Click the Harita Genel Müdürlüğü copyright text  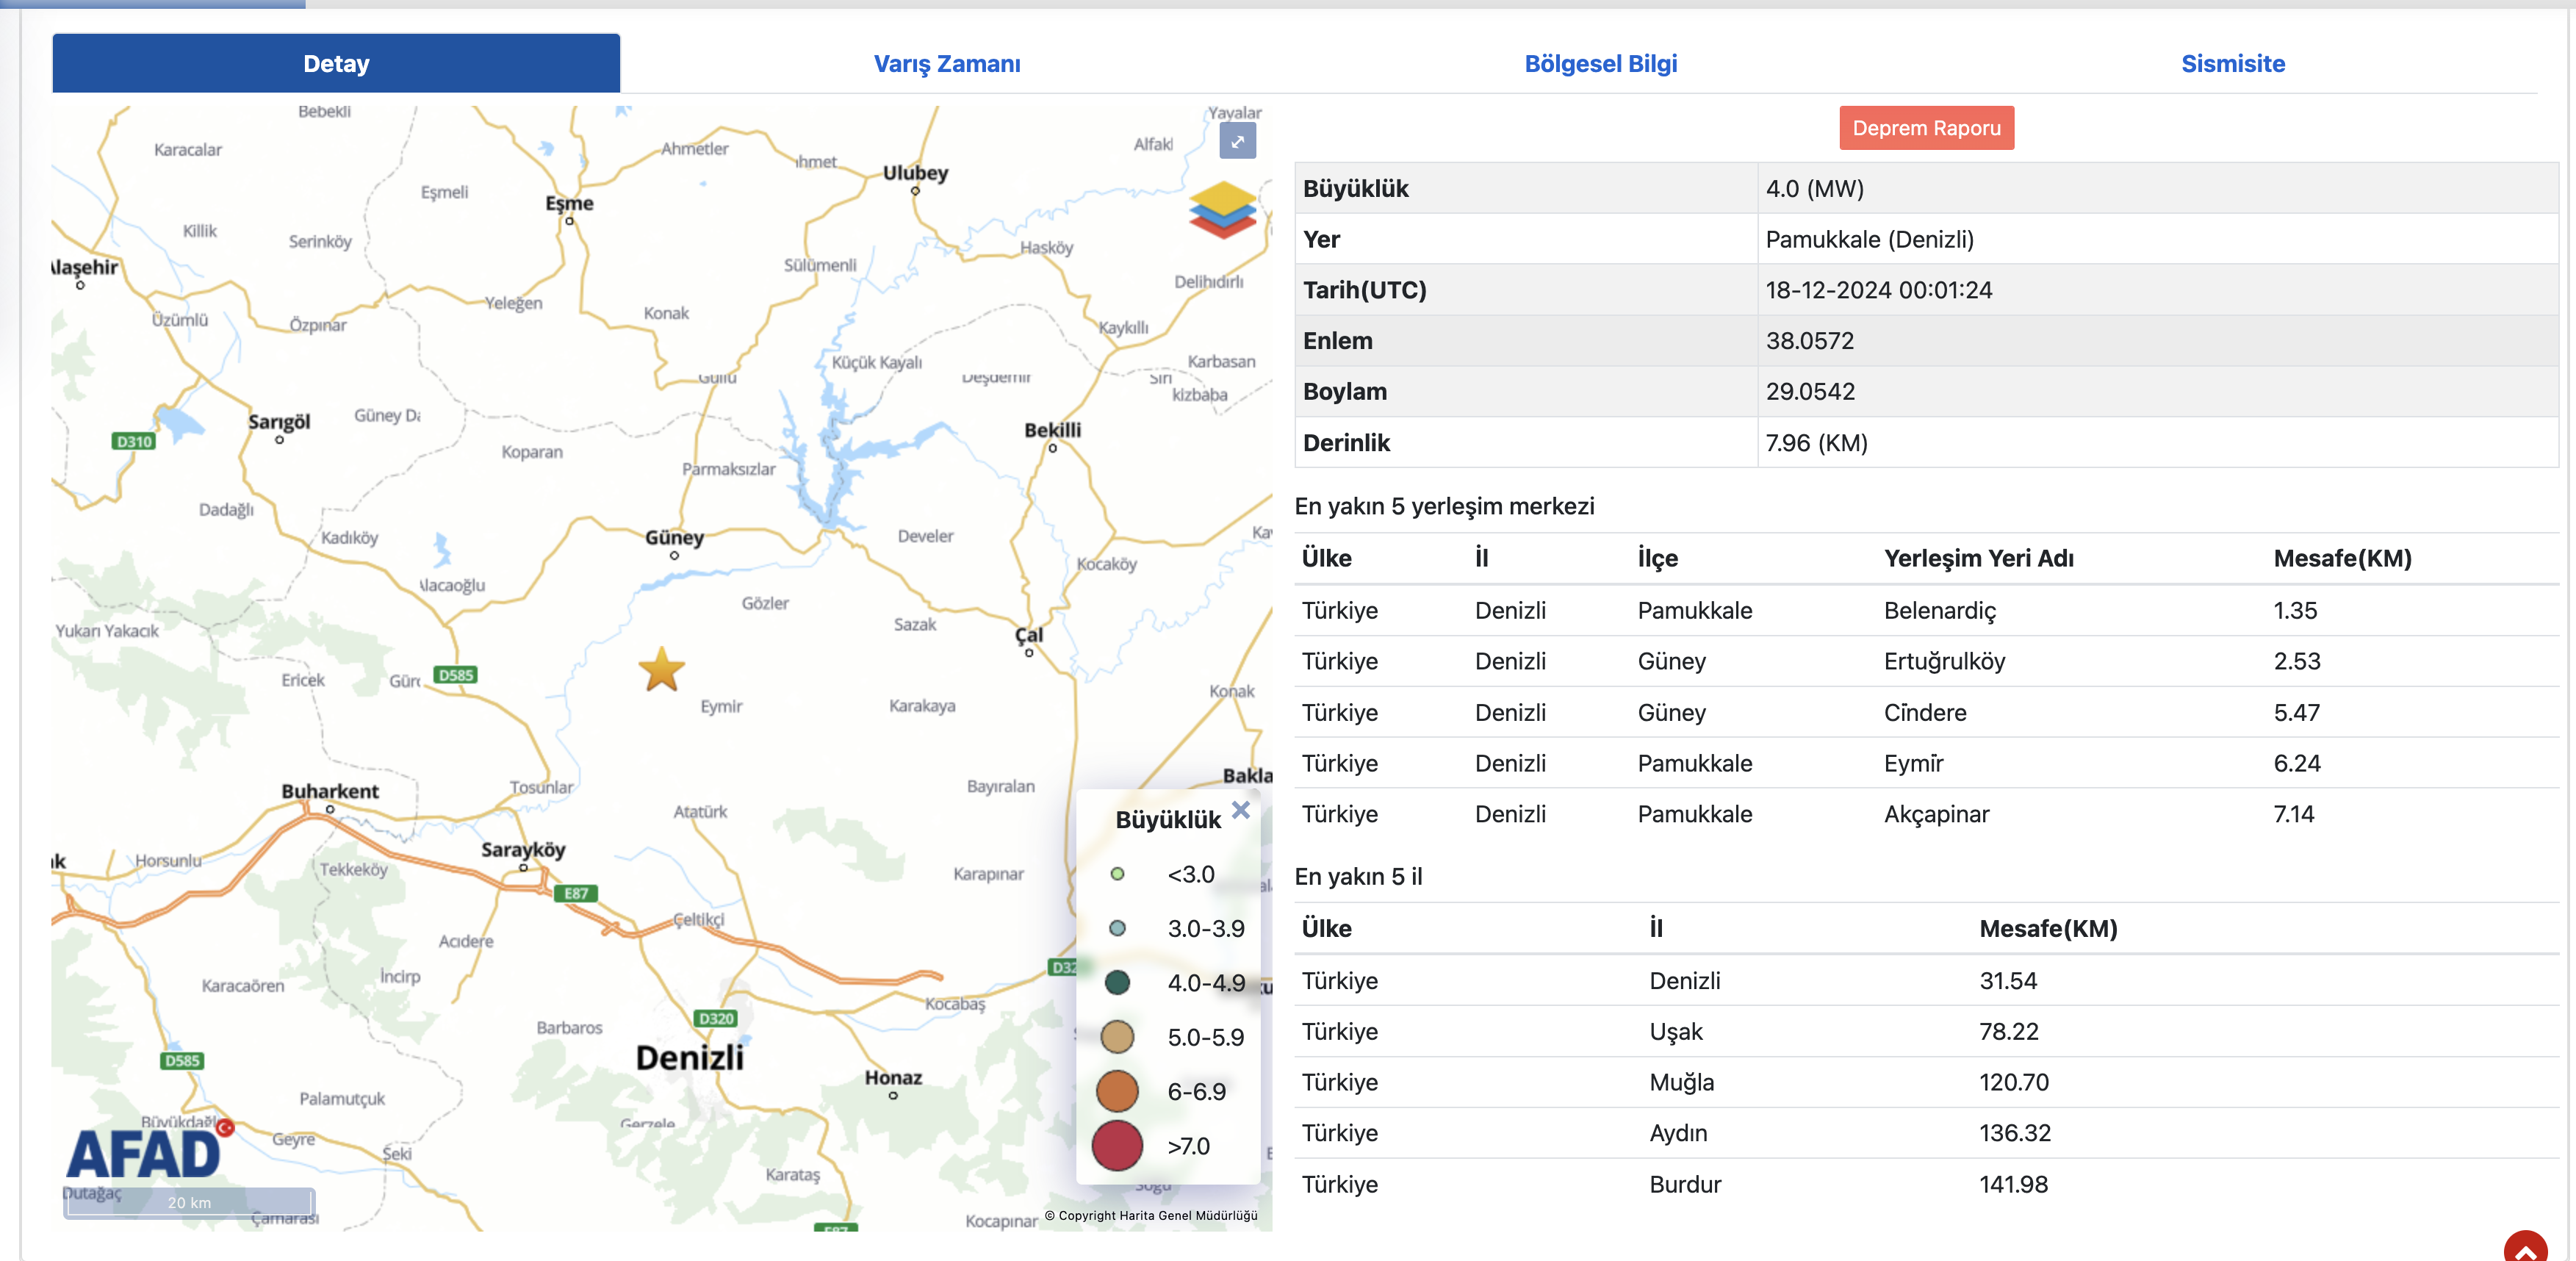pos(1151,1216)
